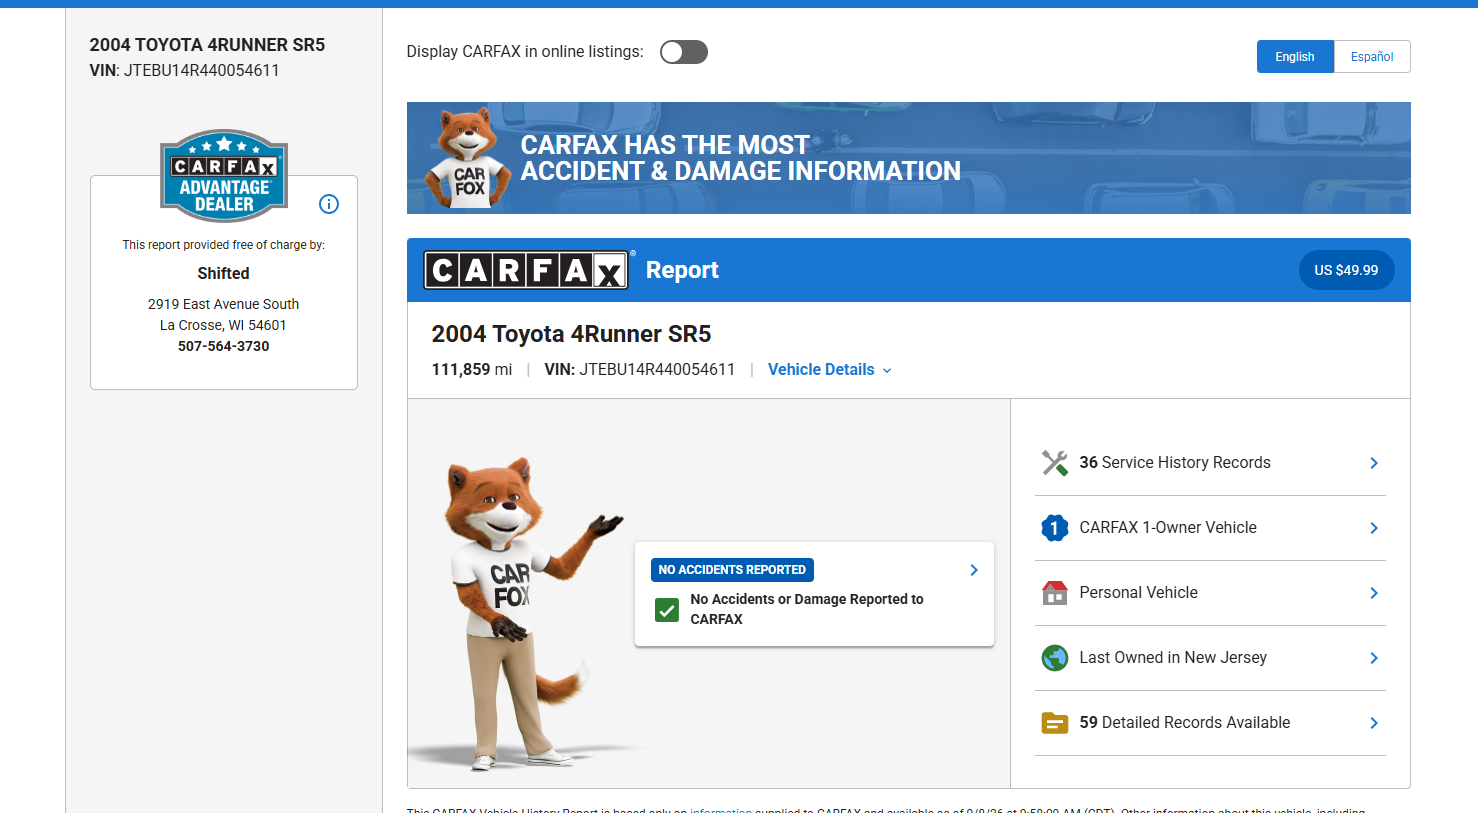The width and height of the screenshot is (1478, 813).
Task: Click the blue 1-Owner badge icon
Action: [1054, 528]
